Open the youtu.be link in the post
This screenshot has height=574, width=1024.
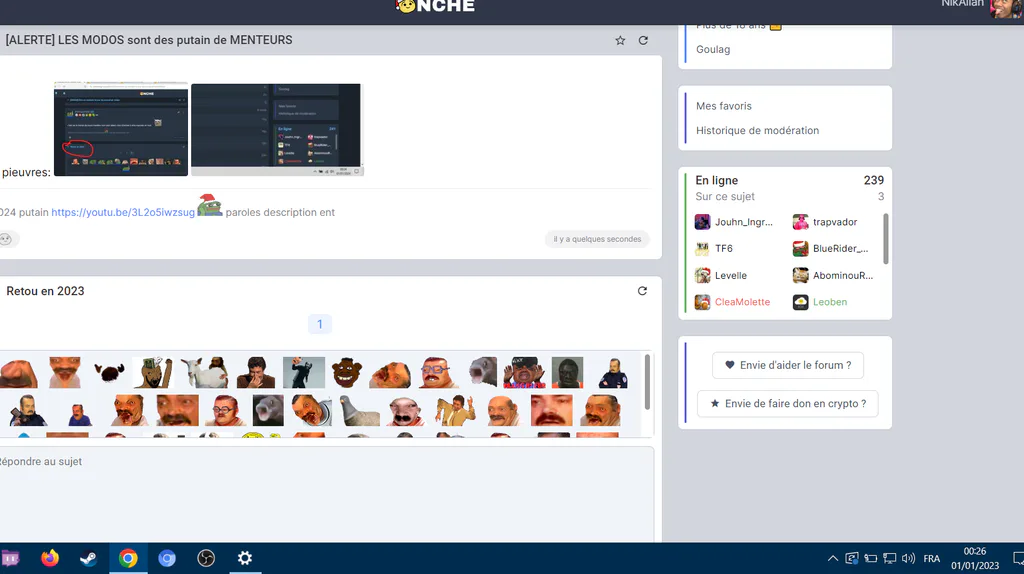pyautogui.click(x=123, y=212)
